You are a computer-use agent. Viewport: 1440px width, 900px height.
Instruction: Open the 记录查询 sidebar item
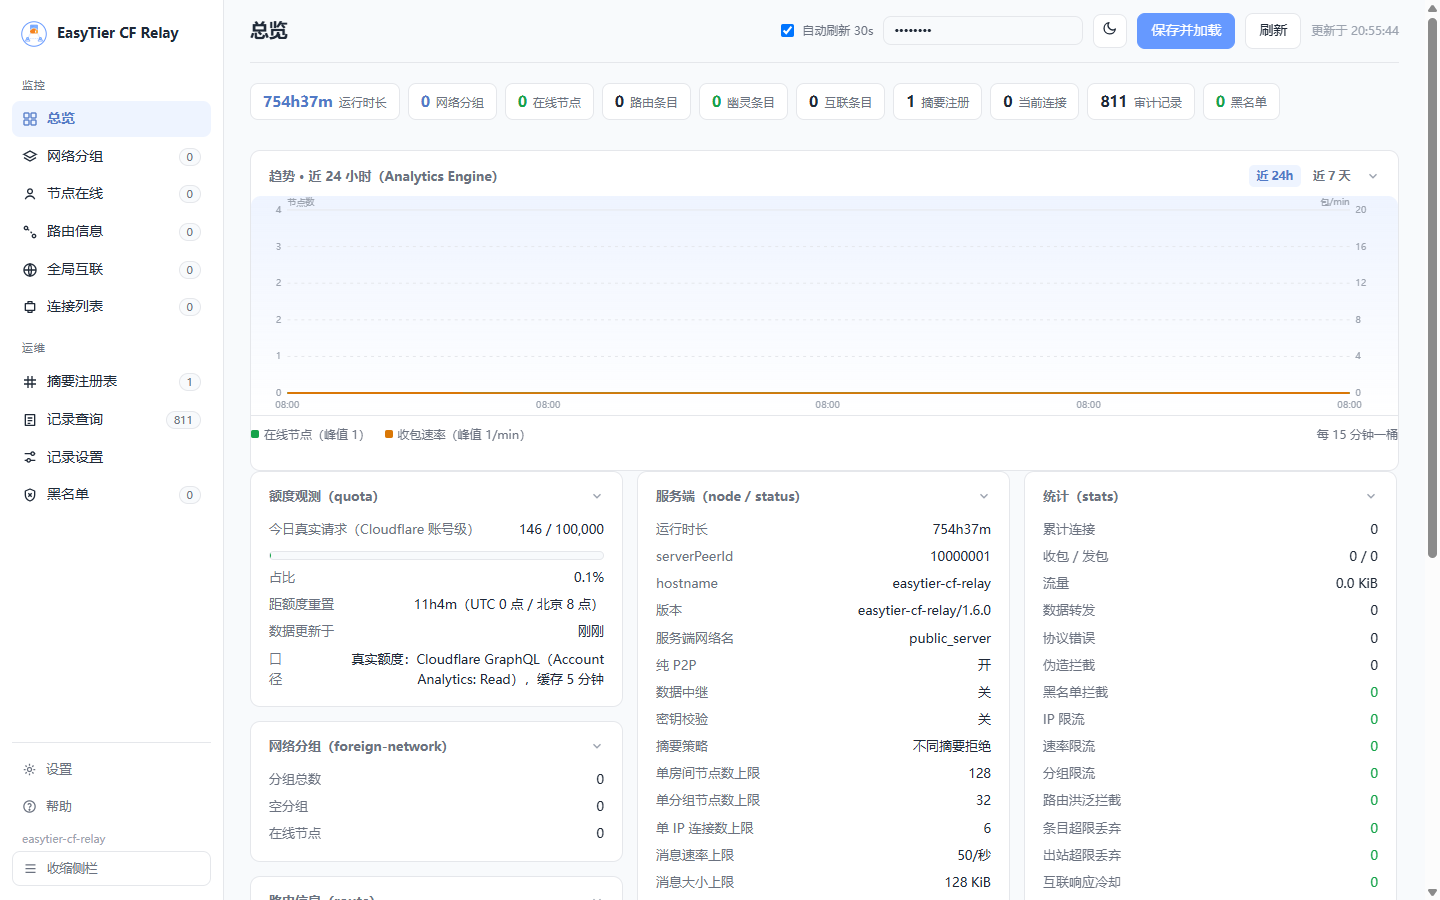pyautogui.click(x=111, y=420)
